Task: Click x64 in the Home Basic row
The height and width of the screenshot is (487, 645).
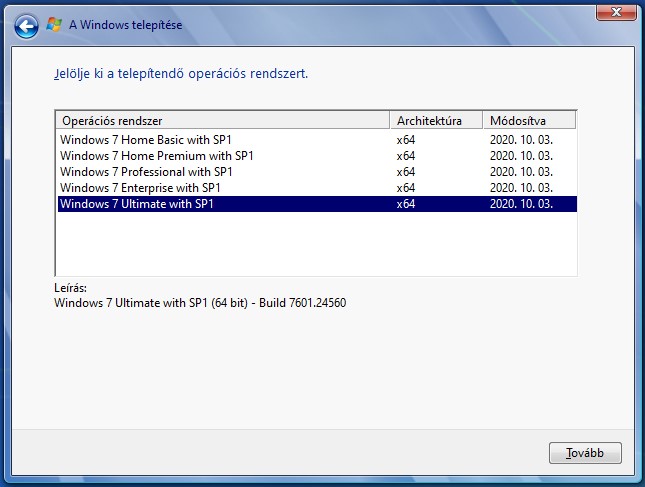Action: [x=406, y=140]
